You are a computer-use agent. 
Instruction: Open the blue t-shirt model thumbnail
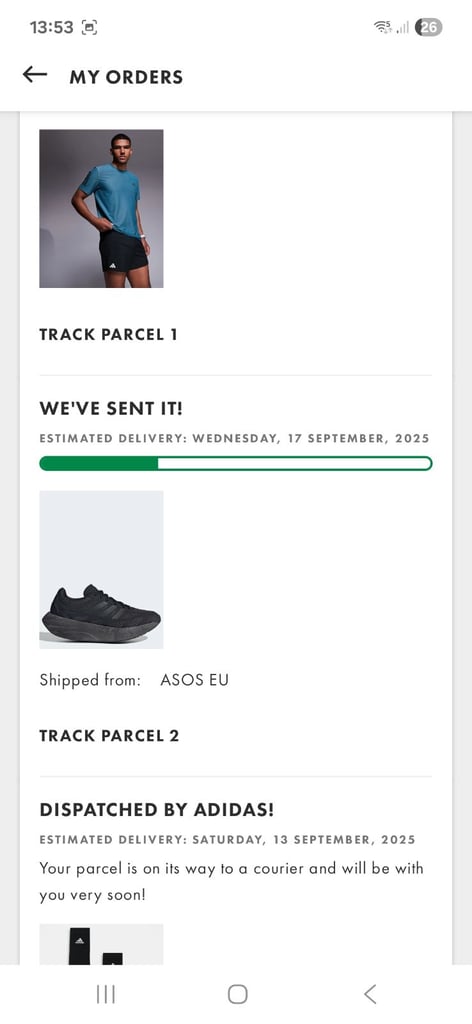coord(101,208)
